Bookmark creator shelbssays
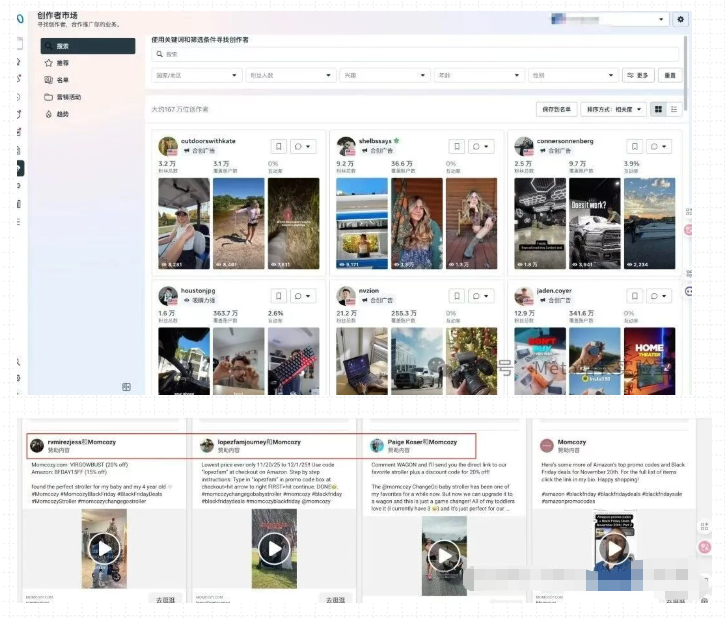This screenshot has height=620, width=725. tap(456, 146)
